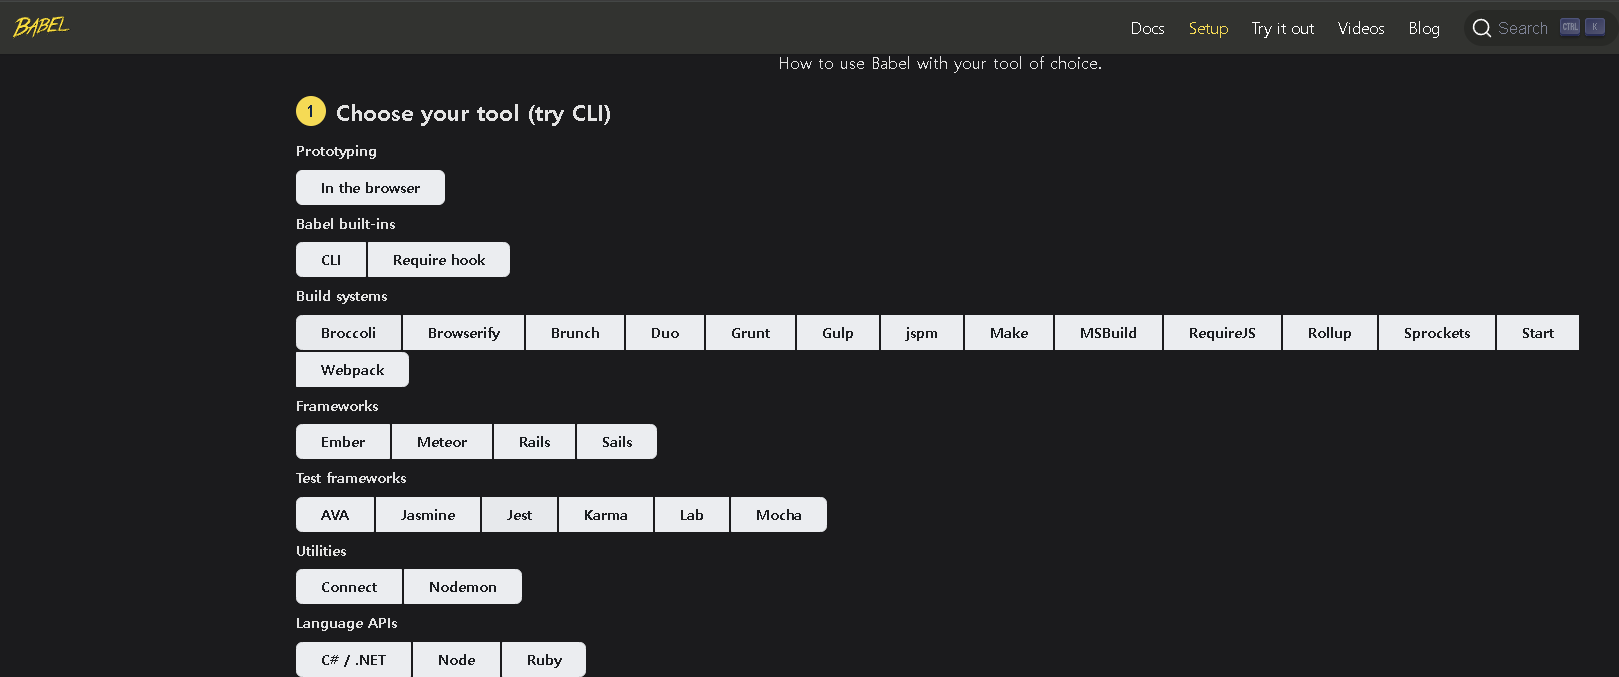Click the 'Frameworks' section label
Screen dimensions: 1619x677
click(337, 406)
